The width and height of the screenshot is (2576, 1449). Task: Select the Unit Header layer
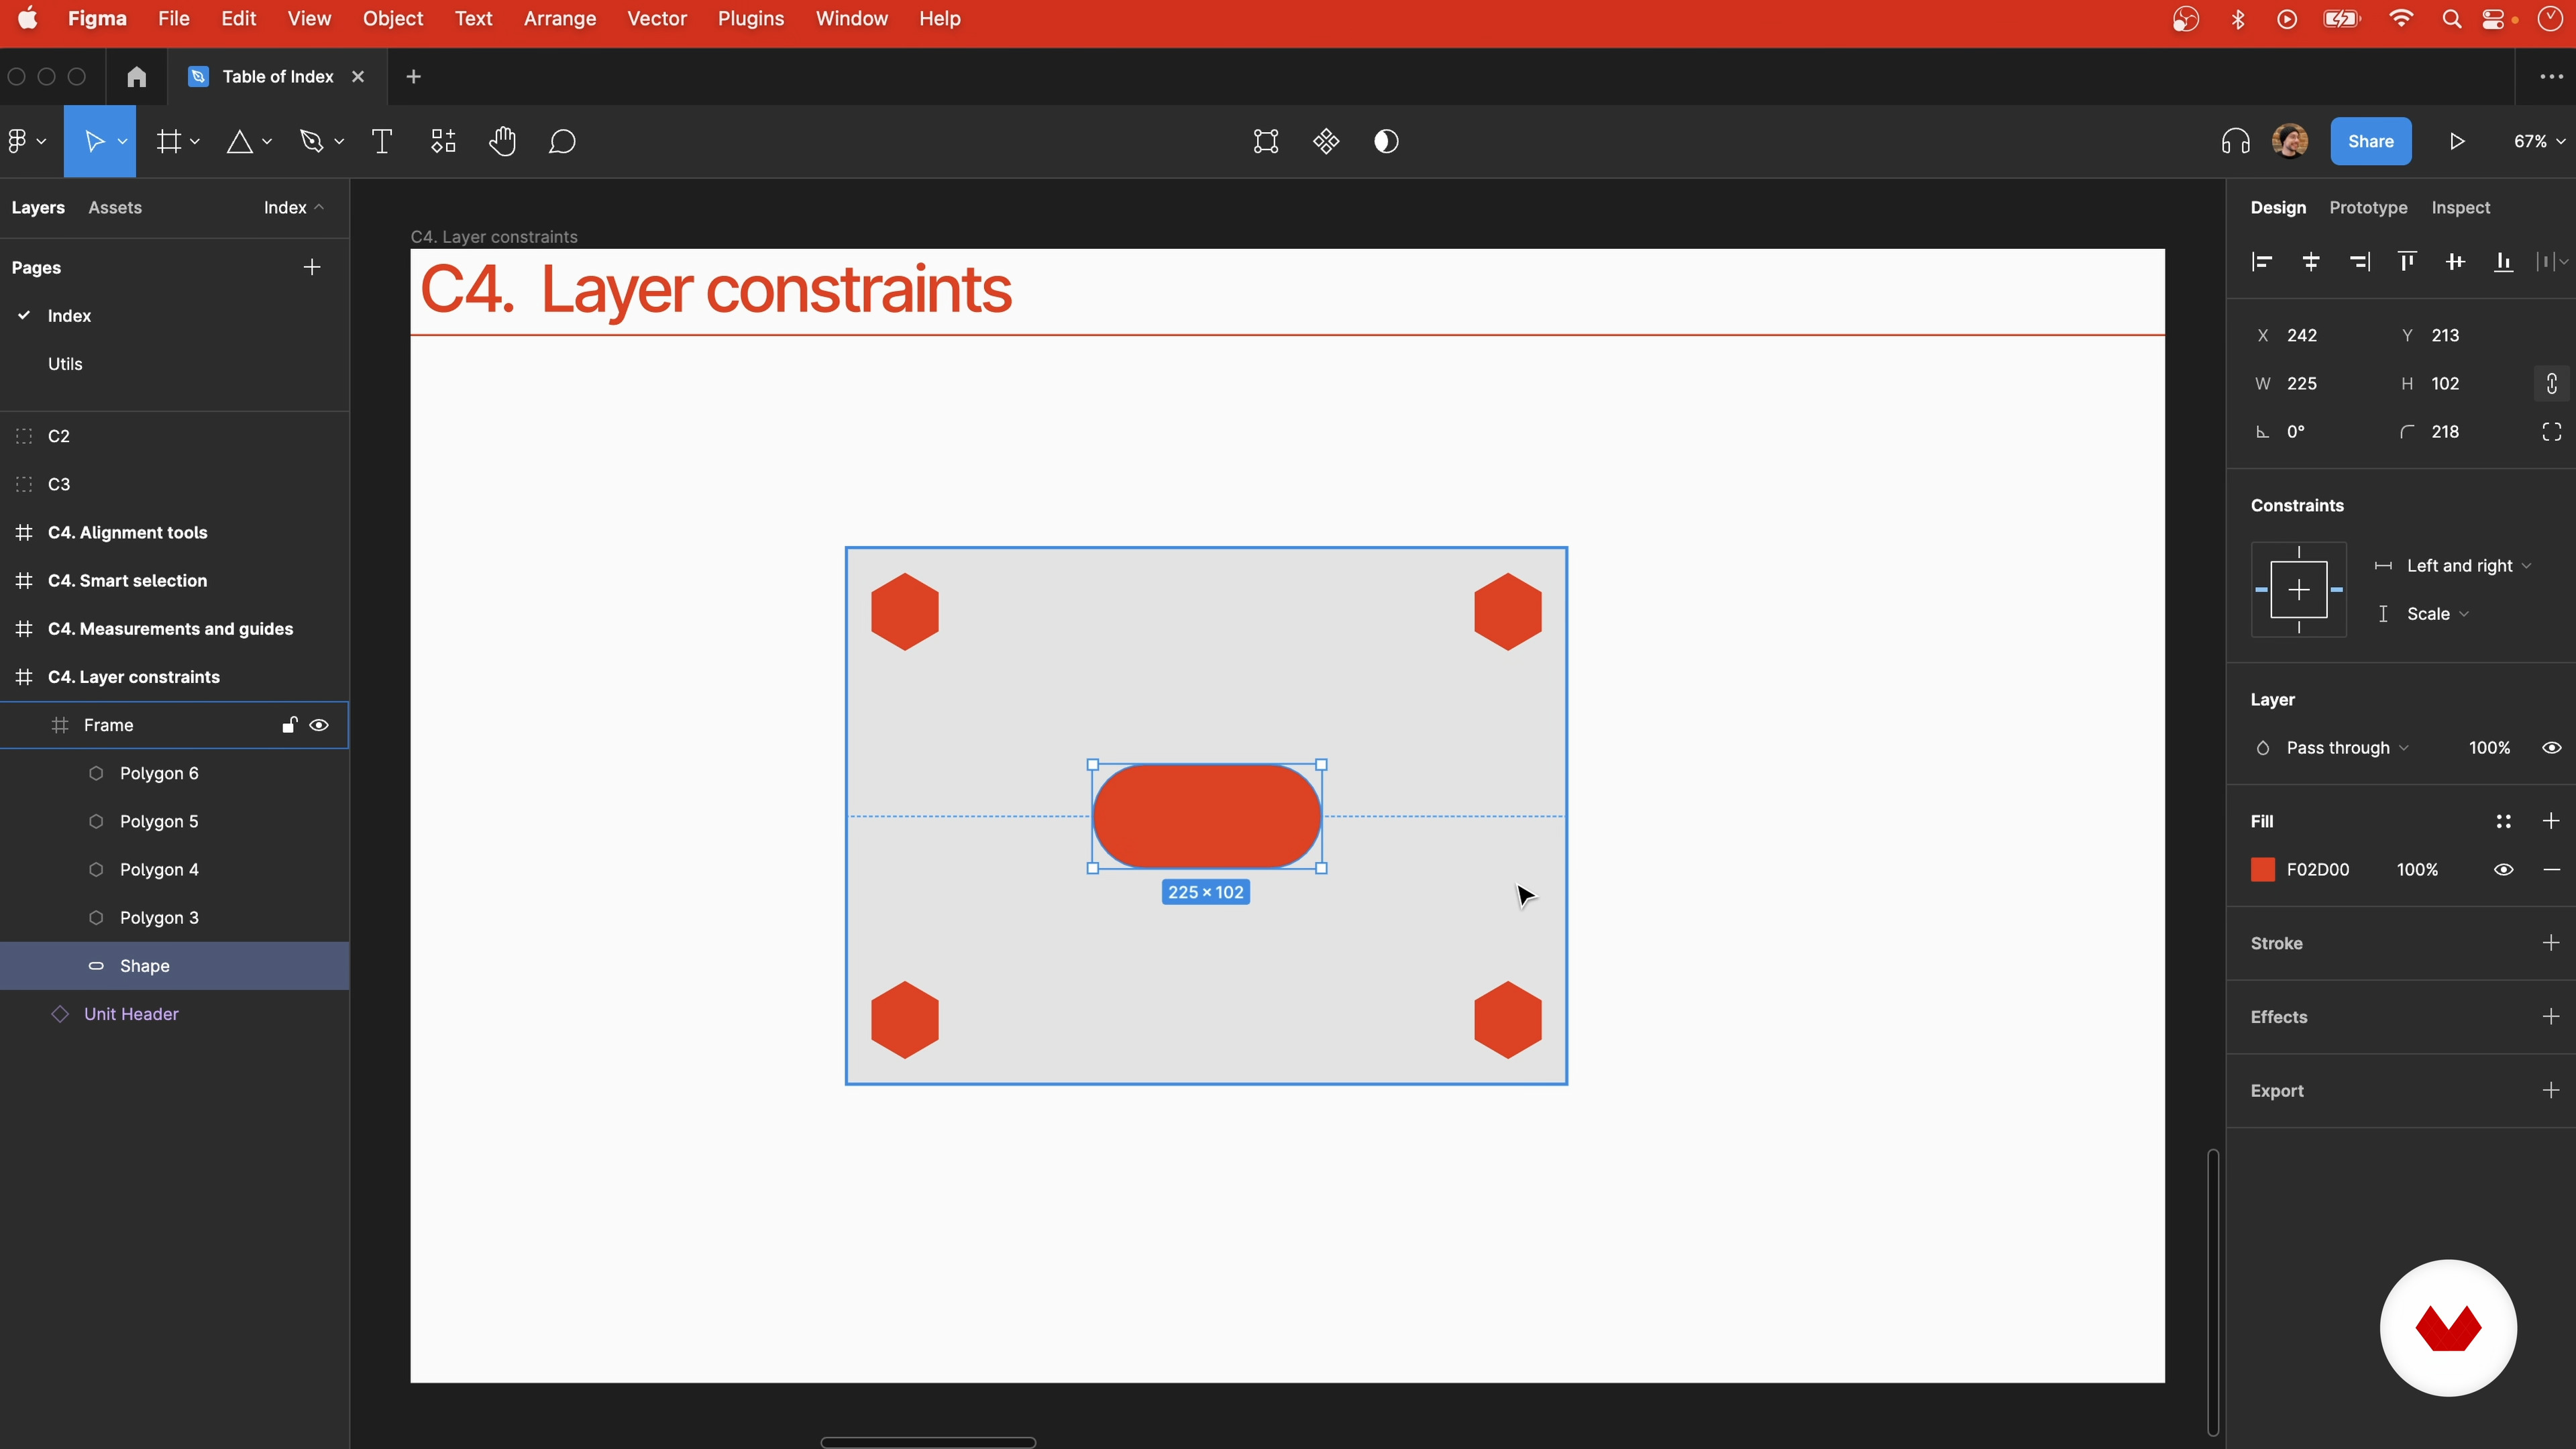coord(175,1014)
